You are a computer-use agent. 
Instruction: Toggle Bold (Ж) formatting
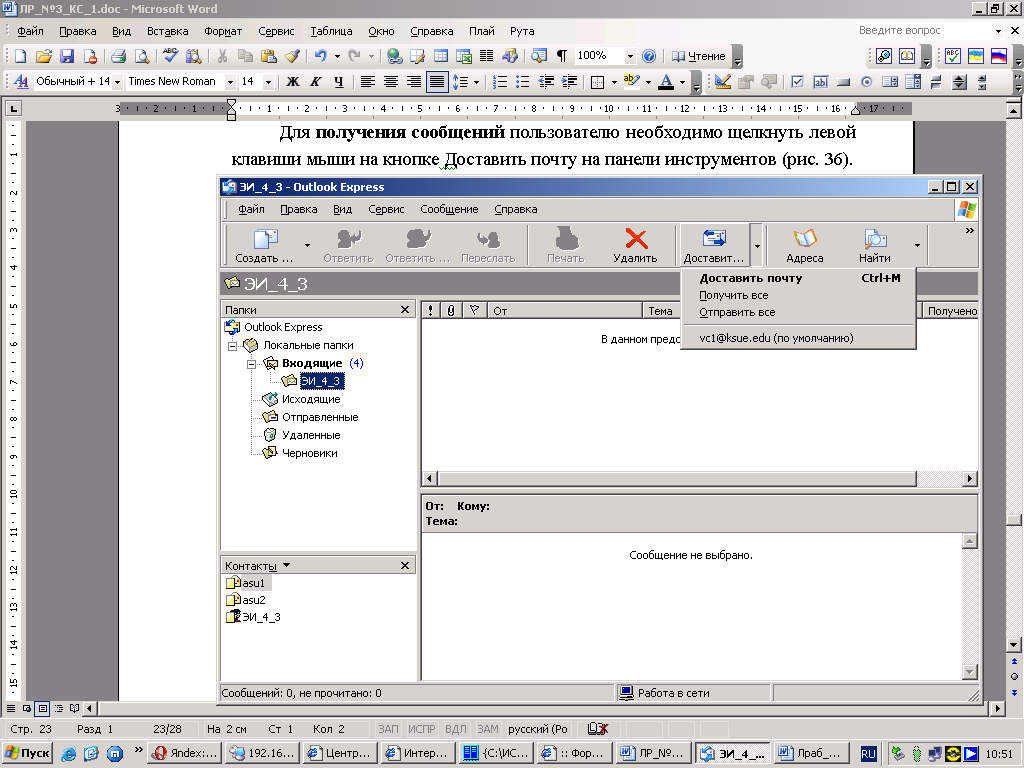[293, 82]
